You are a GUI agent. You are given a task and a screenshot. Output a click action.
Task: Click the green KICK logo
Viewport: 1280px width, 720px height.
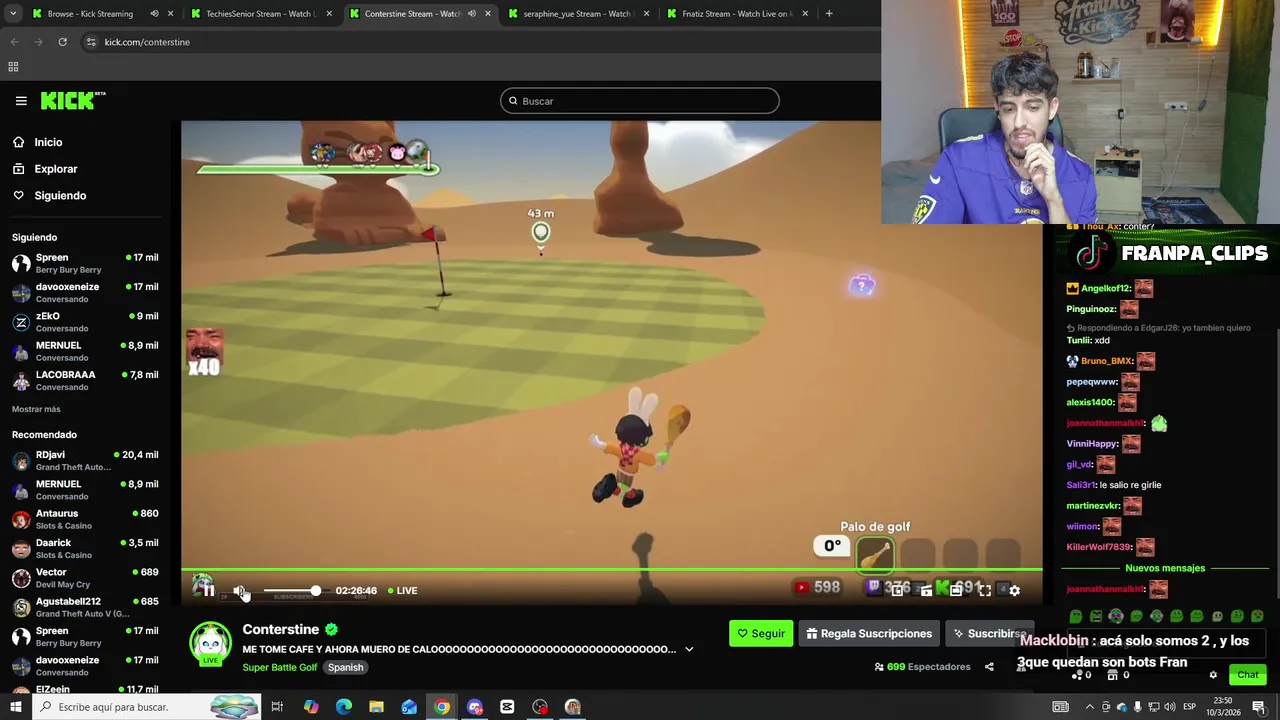click(72, 100)
